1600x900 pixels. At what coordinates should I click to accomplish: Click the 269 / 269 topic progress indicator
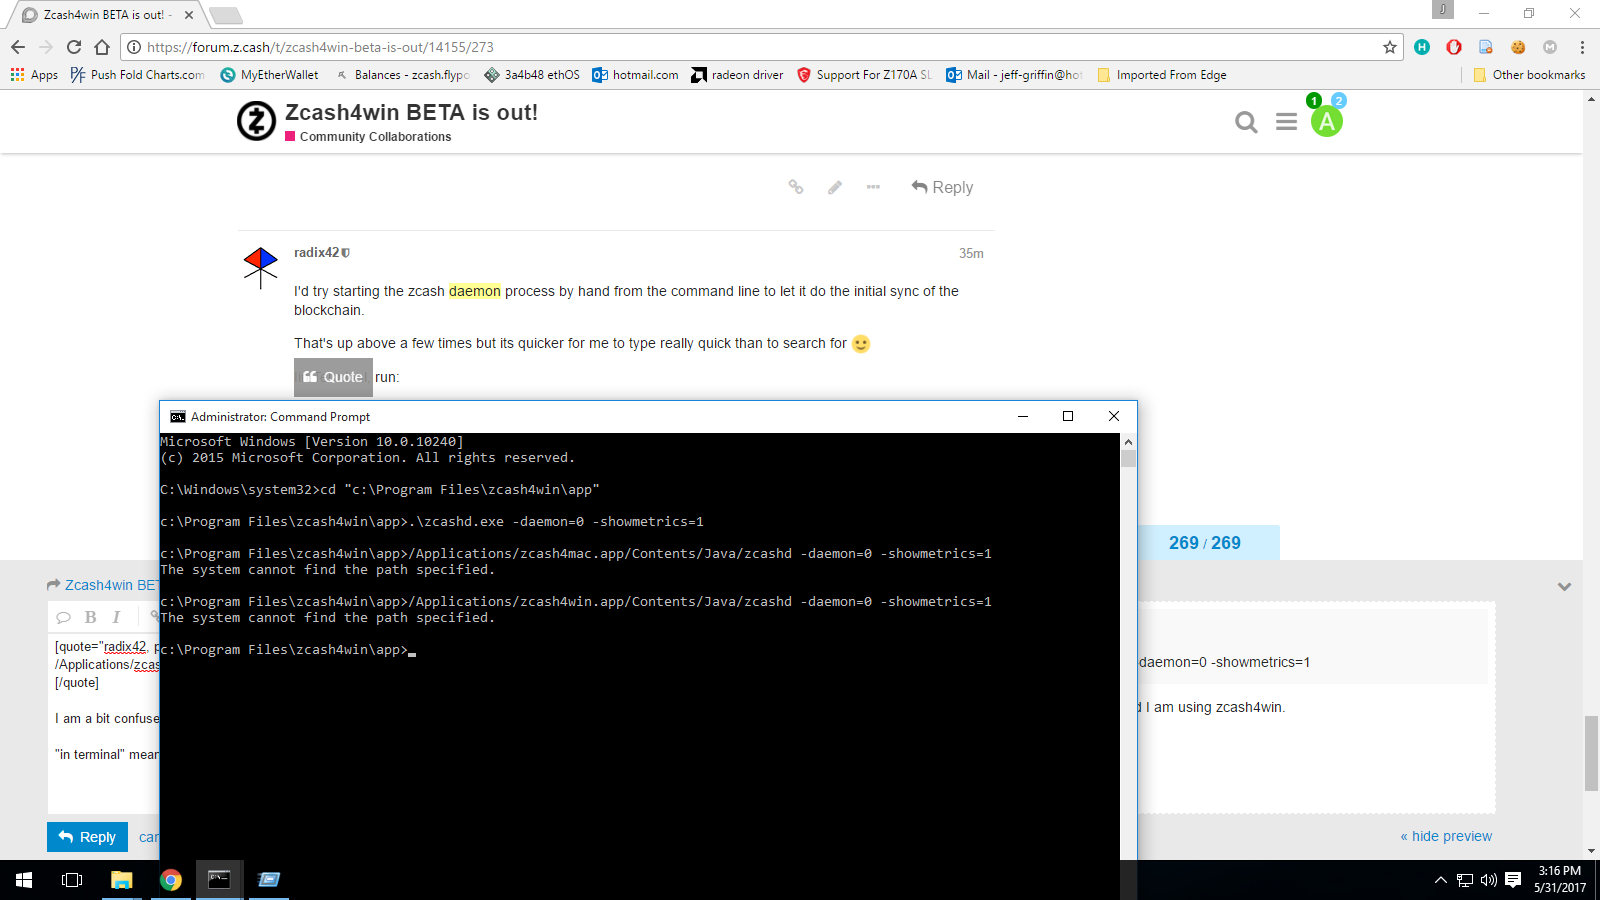click(x=1205, y=543)
